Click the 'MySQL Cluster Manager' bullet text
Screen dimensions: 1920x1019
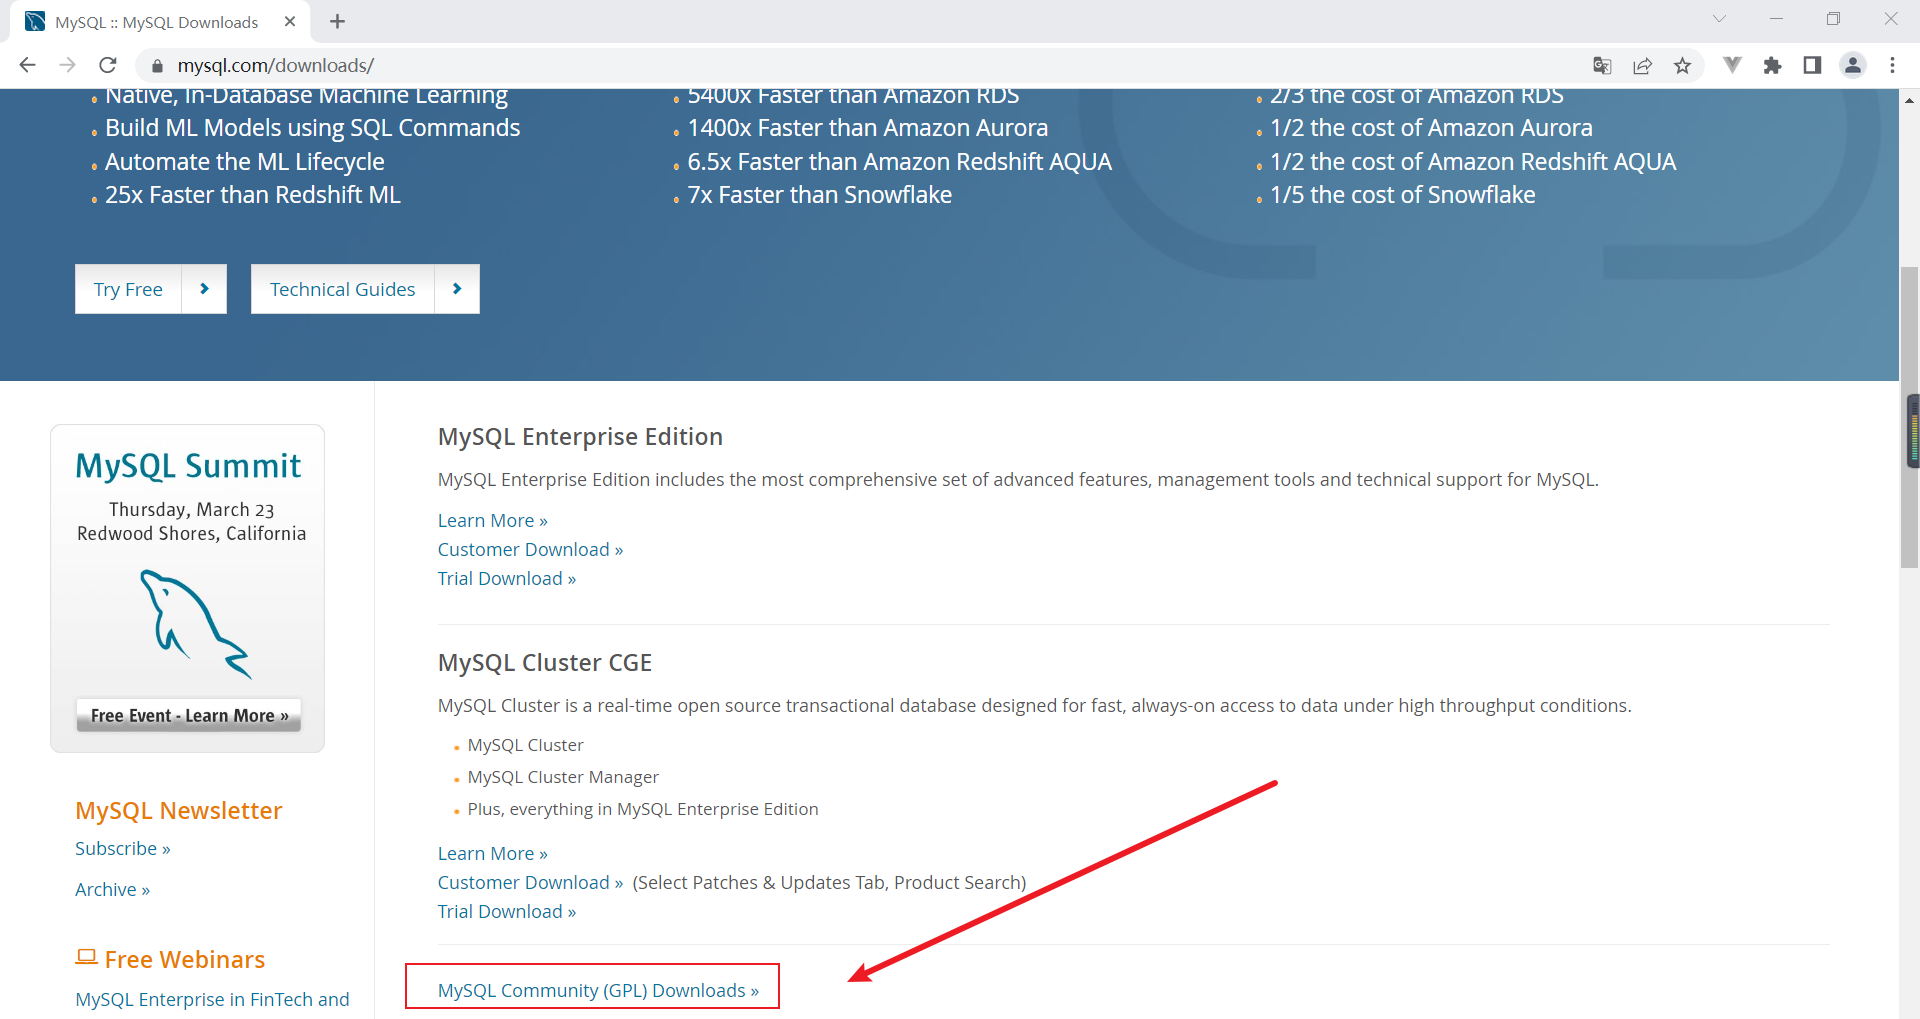[563, 778]
